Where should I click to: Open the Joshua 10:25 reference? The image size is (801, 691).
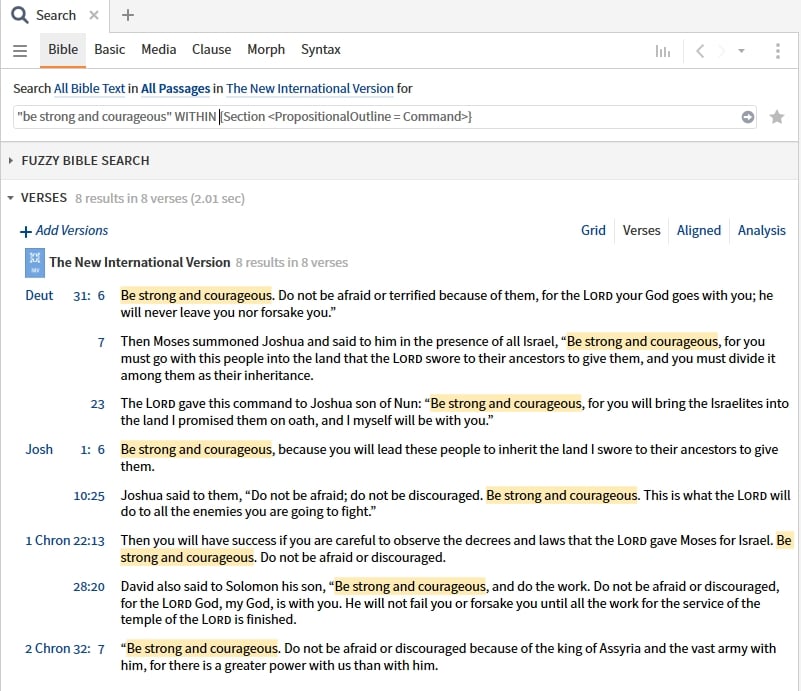(89, 496)
